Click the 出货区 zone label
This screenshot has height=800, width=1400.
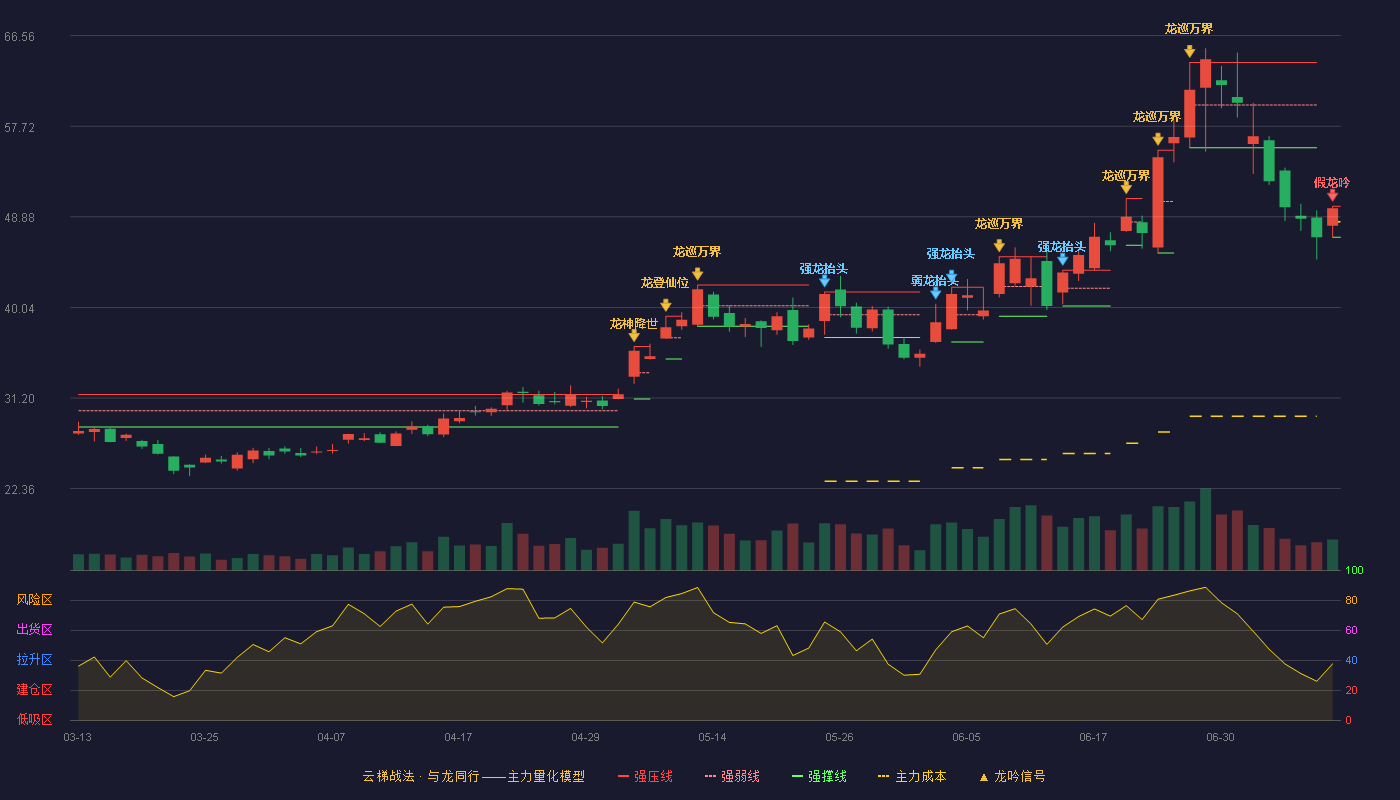tap(35, 629)
